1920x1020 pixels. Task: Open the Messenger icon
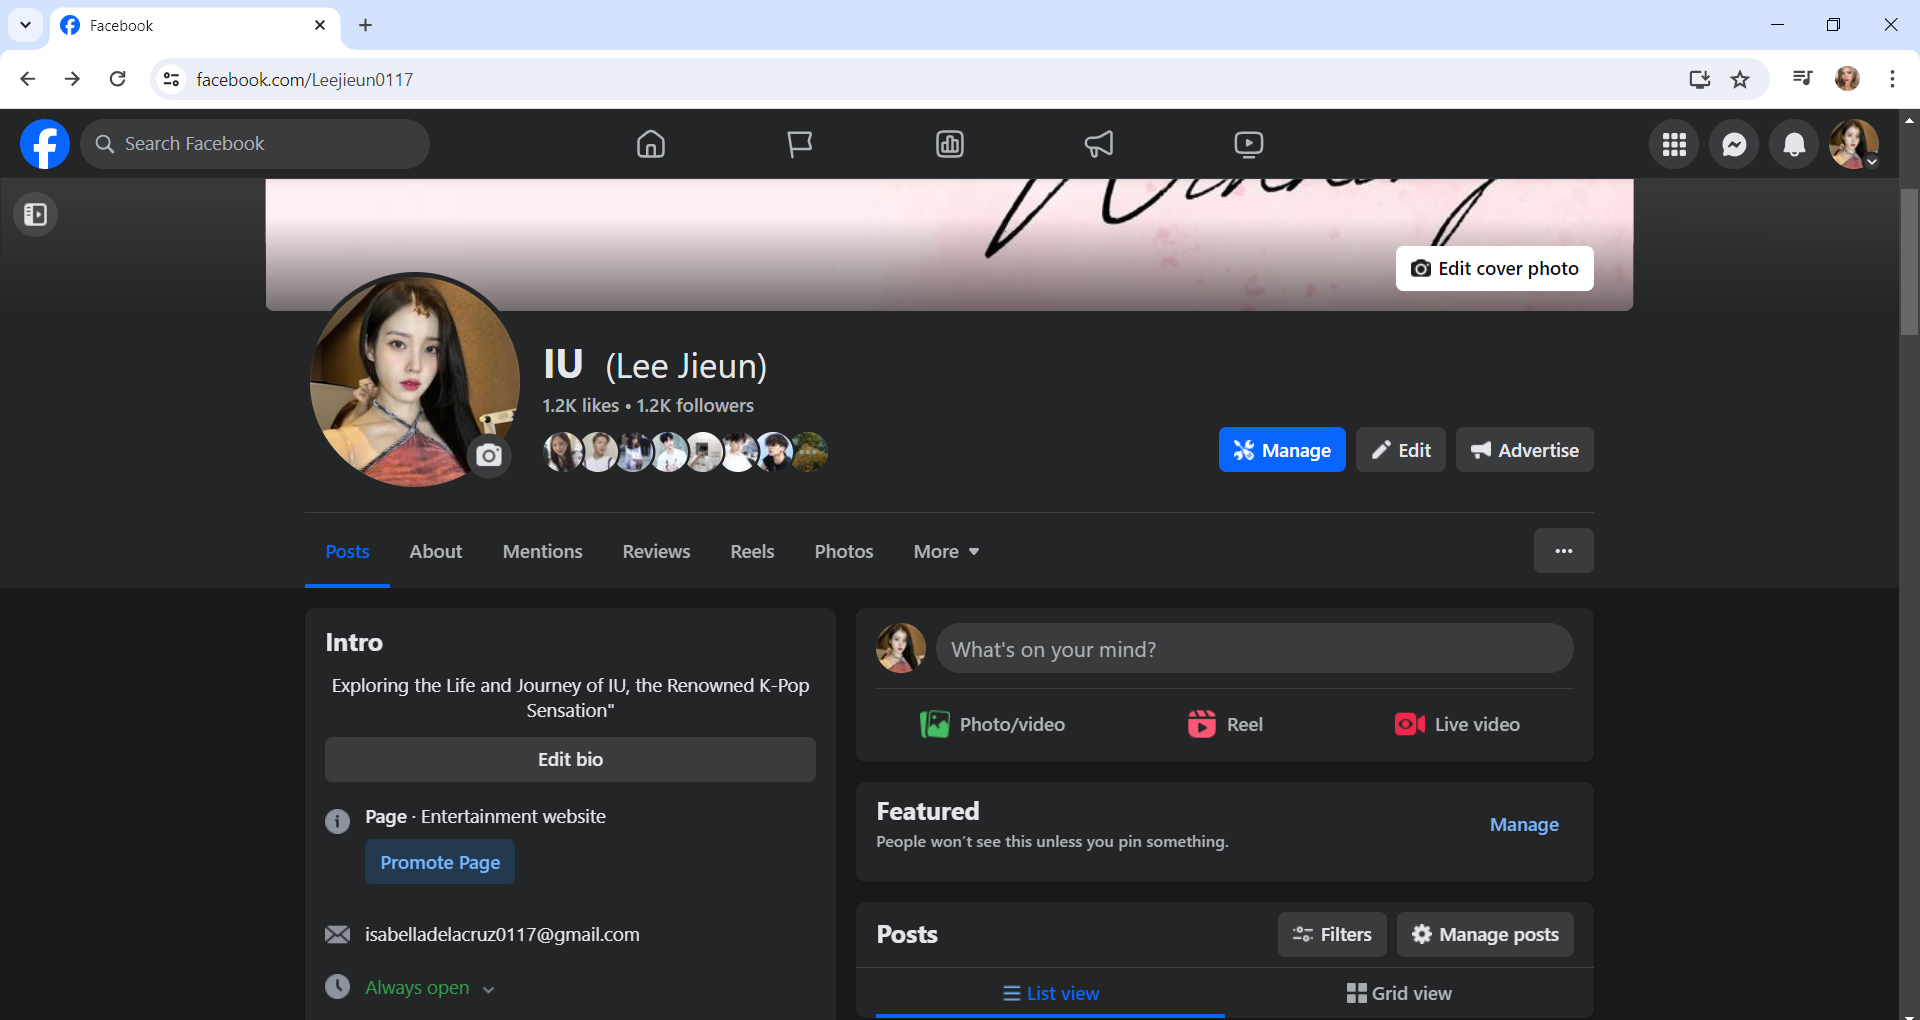point(1734,144)
